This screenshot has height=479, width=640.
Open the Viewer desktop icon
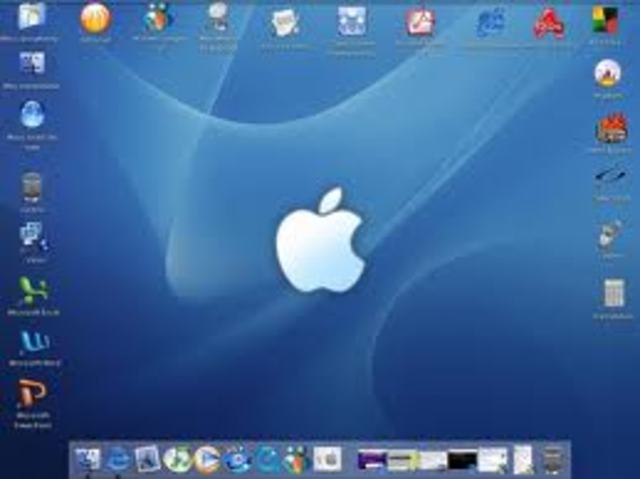point(34,237)
